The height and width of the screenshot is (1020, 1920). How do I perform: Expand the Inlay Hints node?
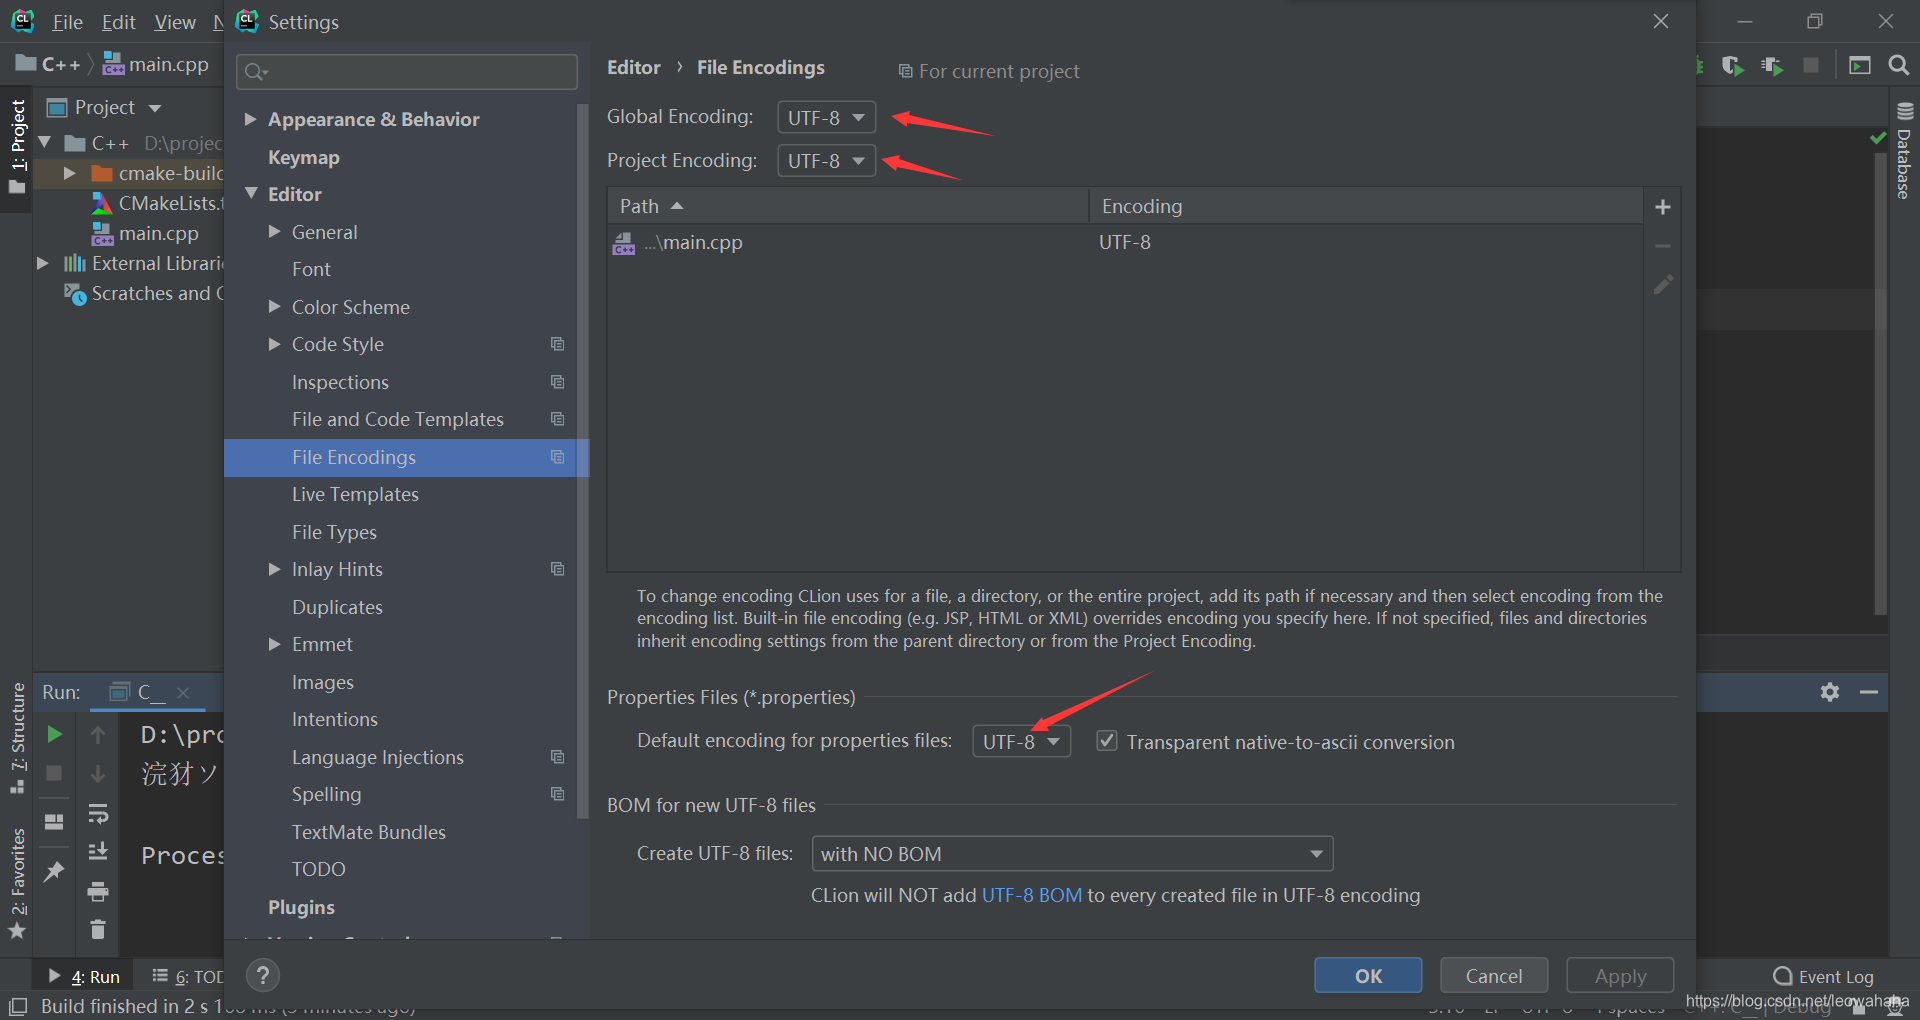(274, 569)
